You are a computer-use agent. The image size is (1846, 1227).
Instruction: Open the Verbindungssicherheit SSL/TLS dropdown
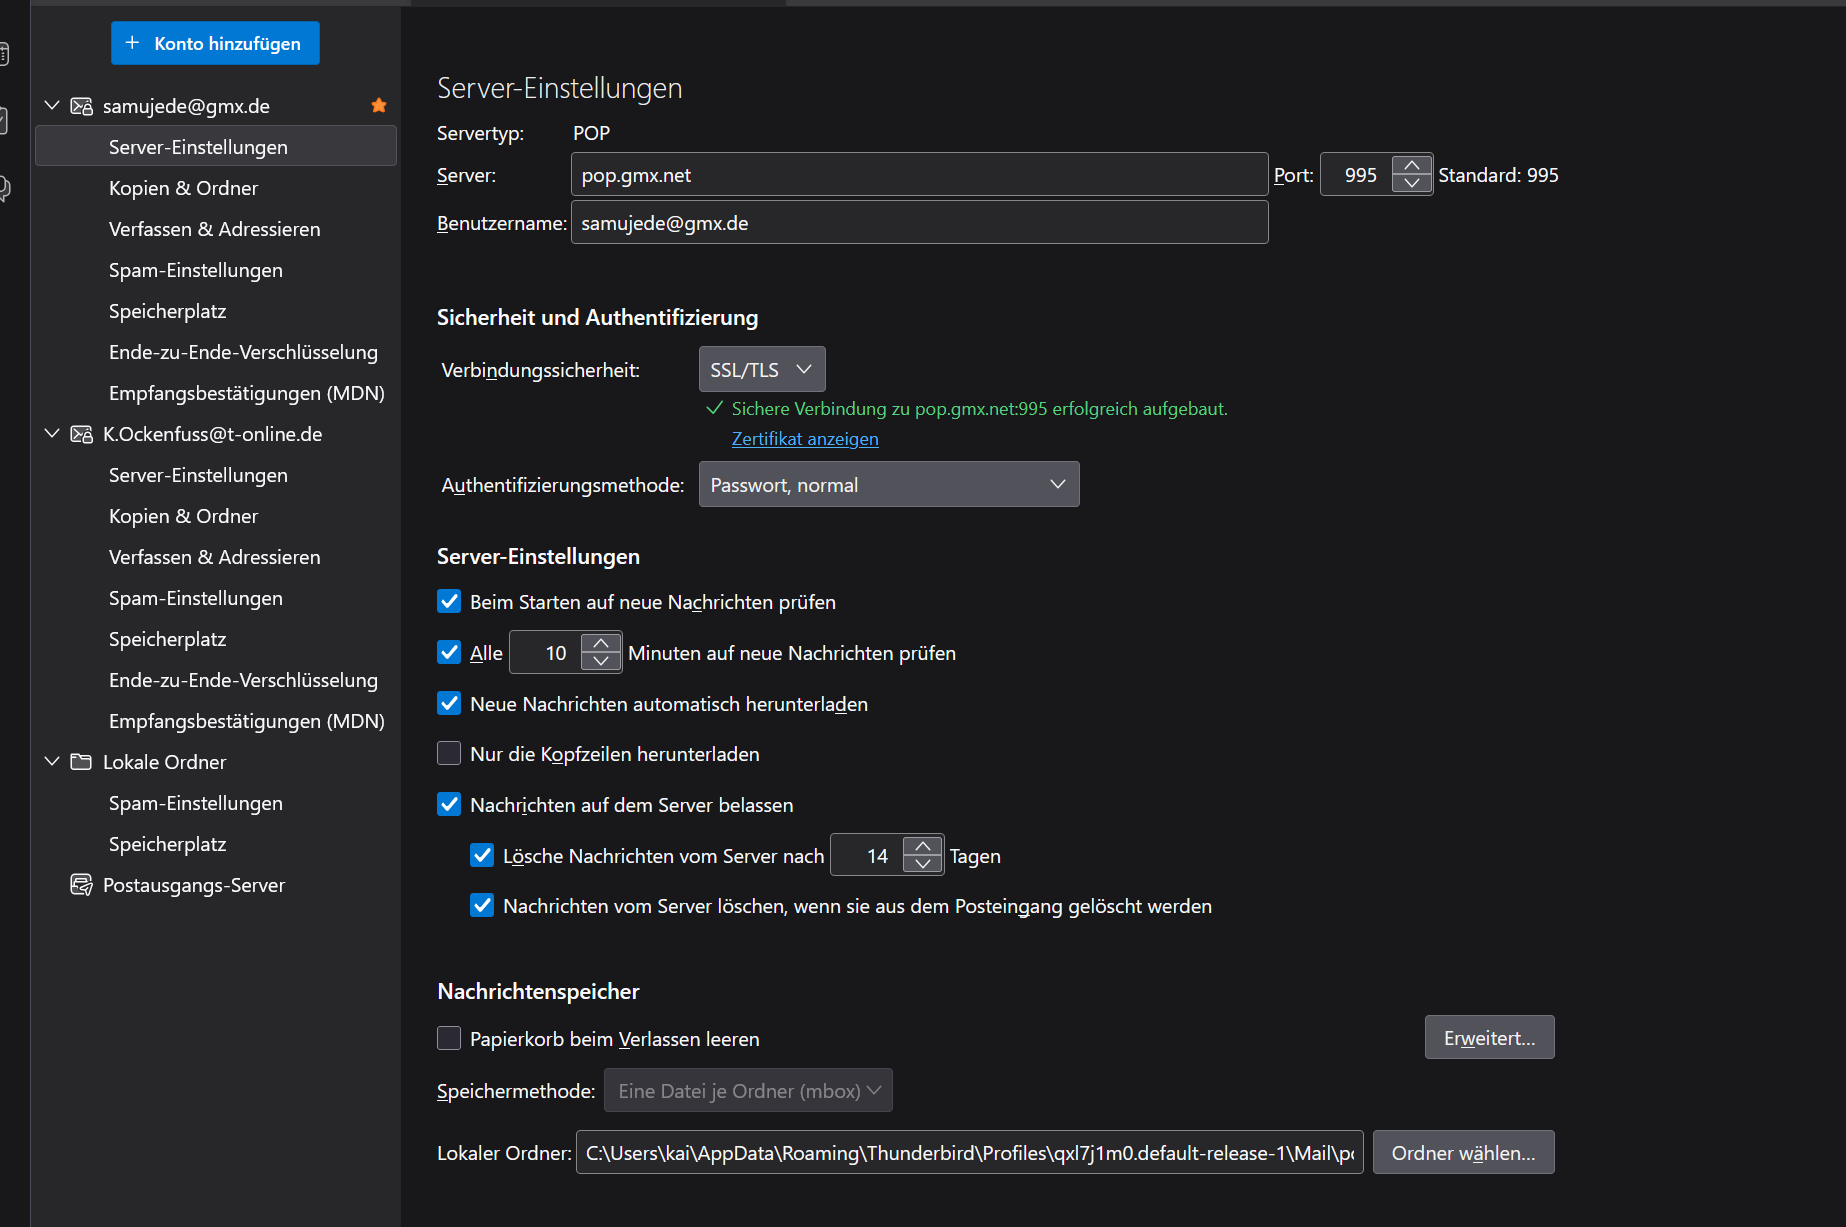click(x=762, y=369)
